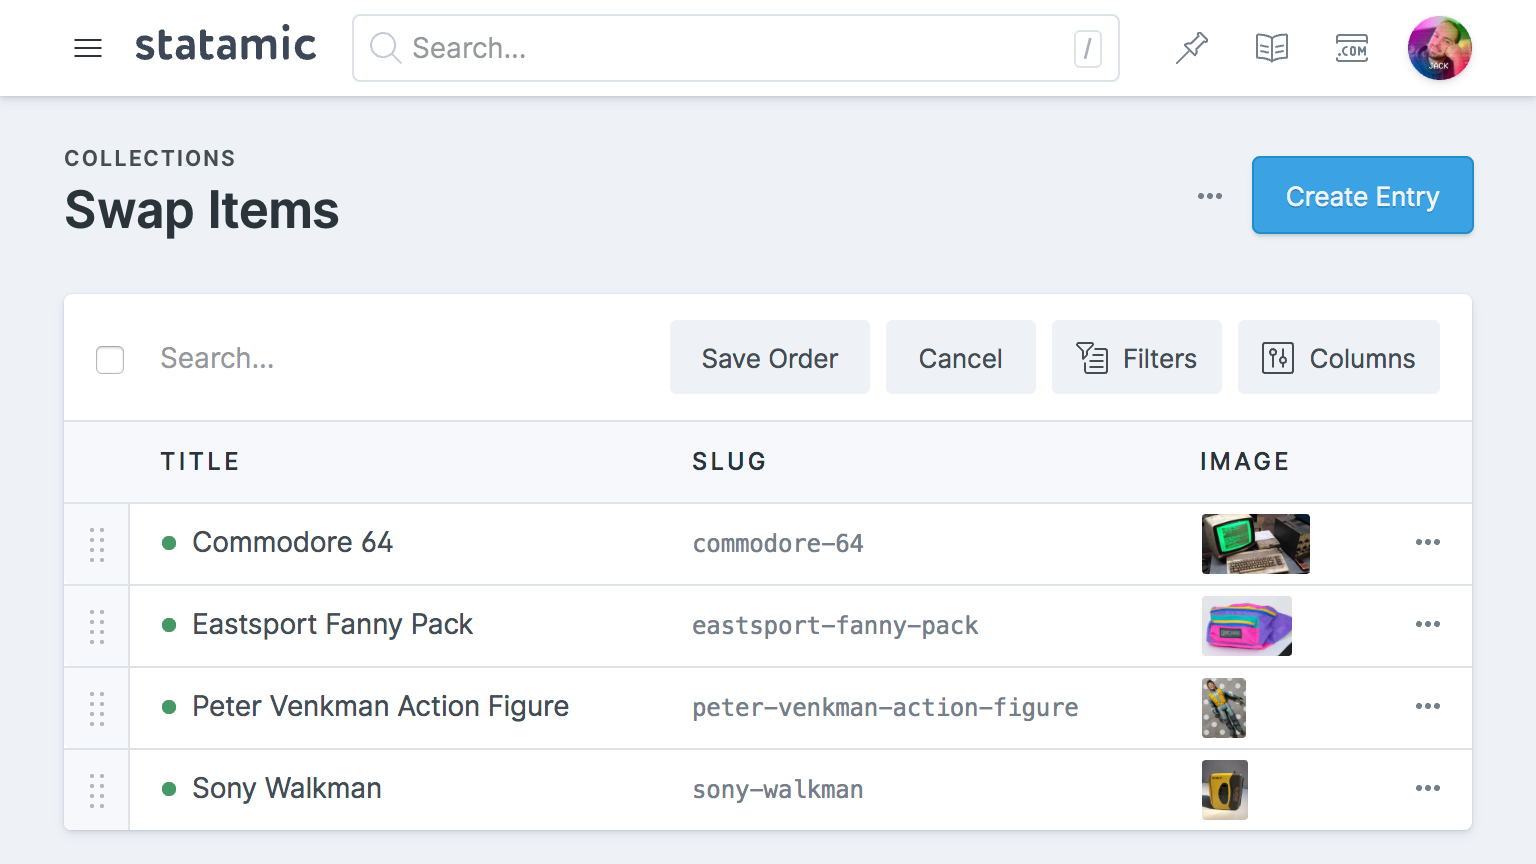Open the Columns customizer
1536x864 pixels.
[1338, 358]
